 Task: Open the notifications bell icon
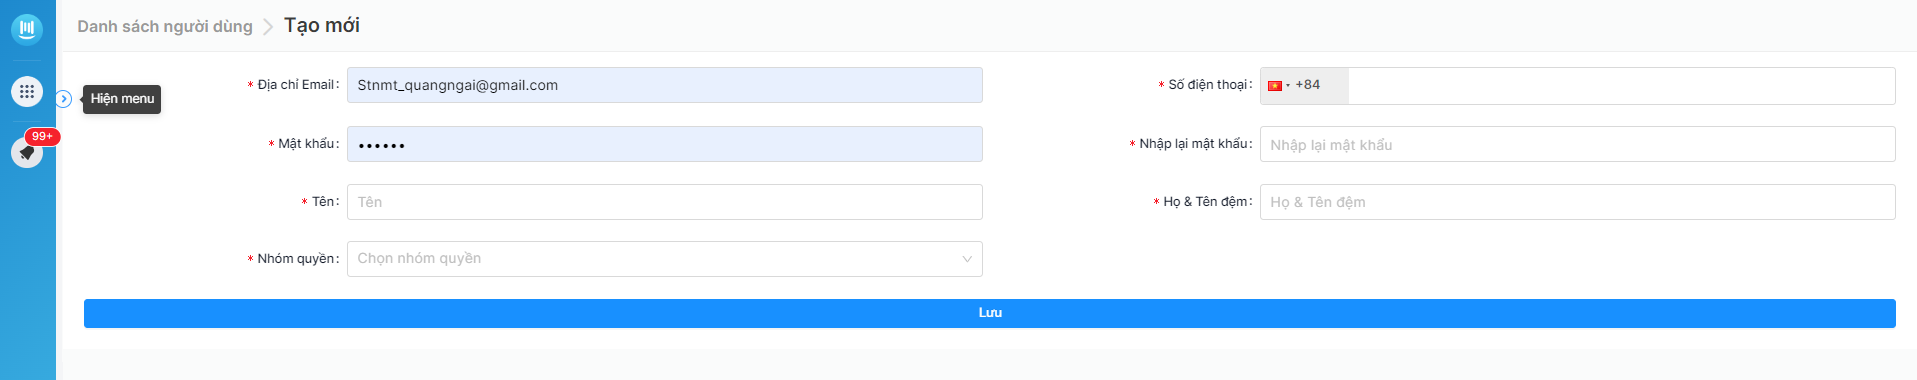click(27, 152)
